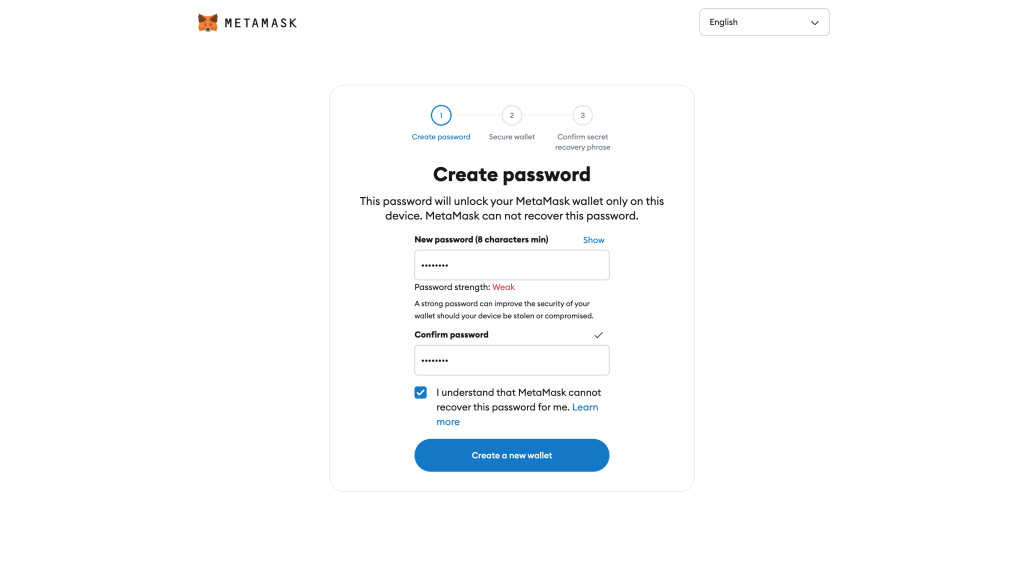Click the "Create password" main heading
The height and width of the screenshot is (566, 1024).
pos(512,175)
